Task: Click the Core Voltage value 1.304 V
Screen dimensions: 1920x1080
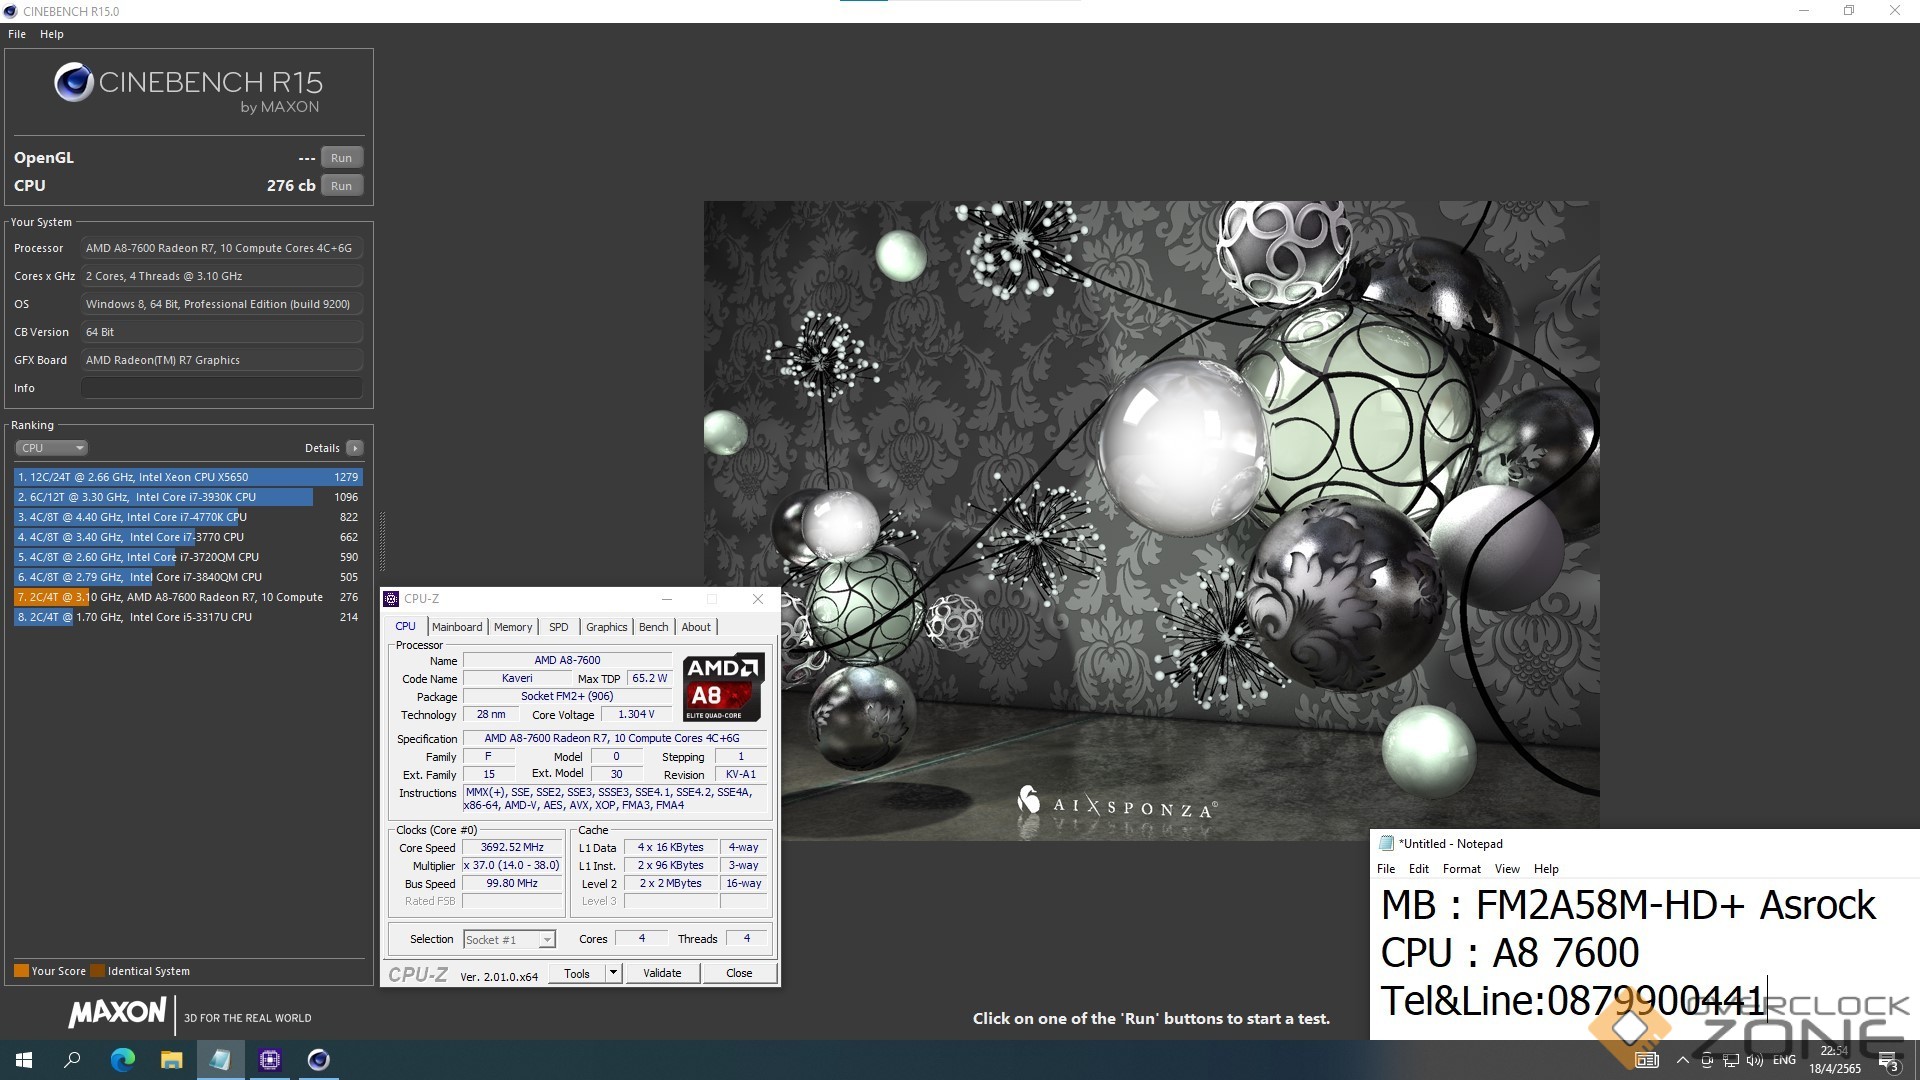Action: click(636, 715)
